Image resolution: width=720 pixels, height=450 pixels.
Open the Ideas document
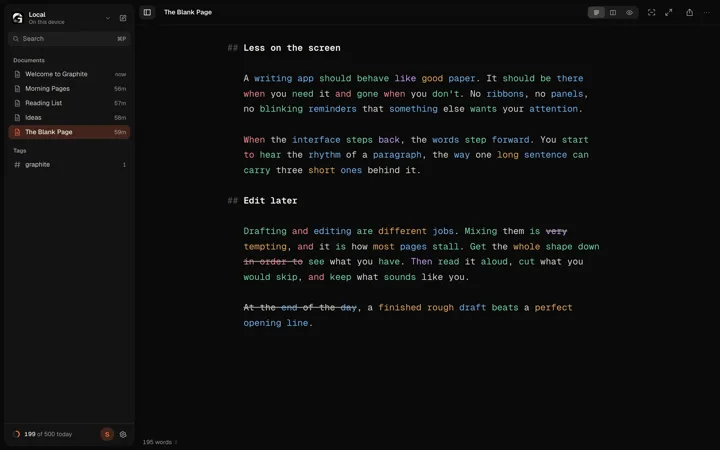click(x=69, y=118)
